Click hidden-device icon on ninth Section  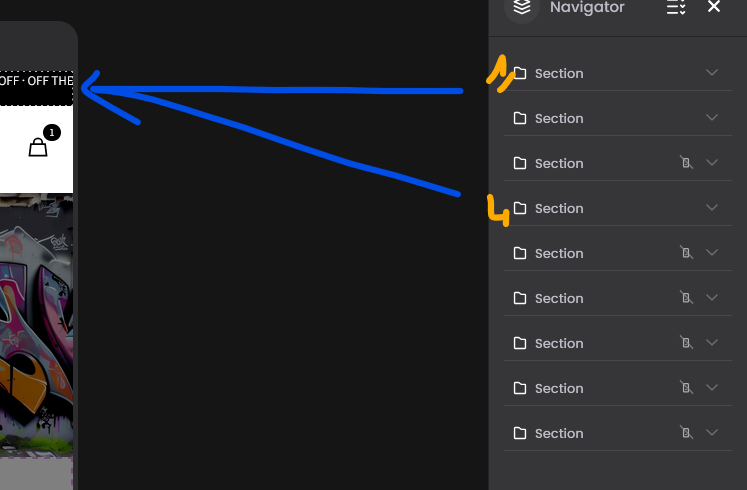pyautogui.click(x=686, y=433)
